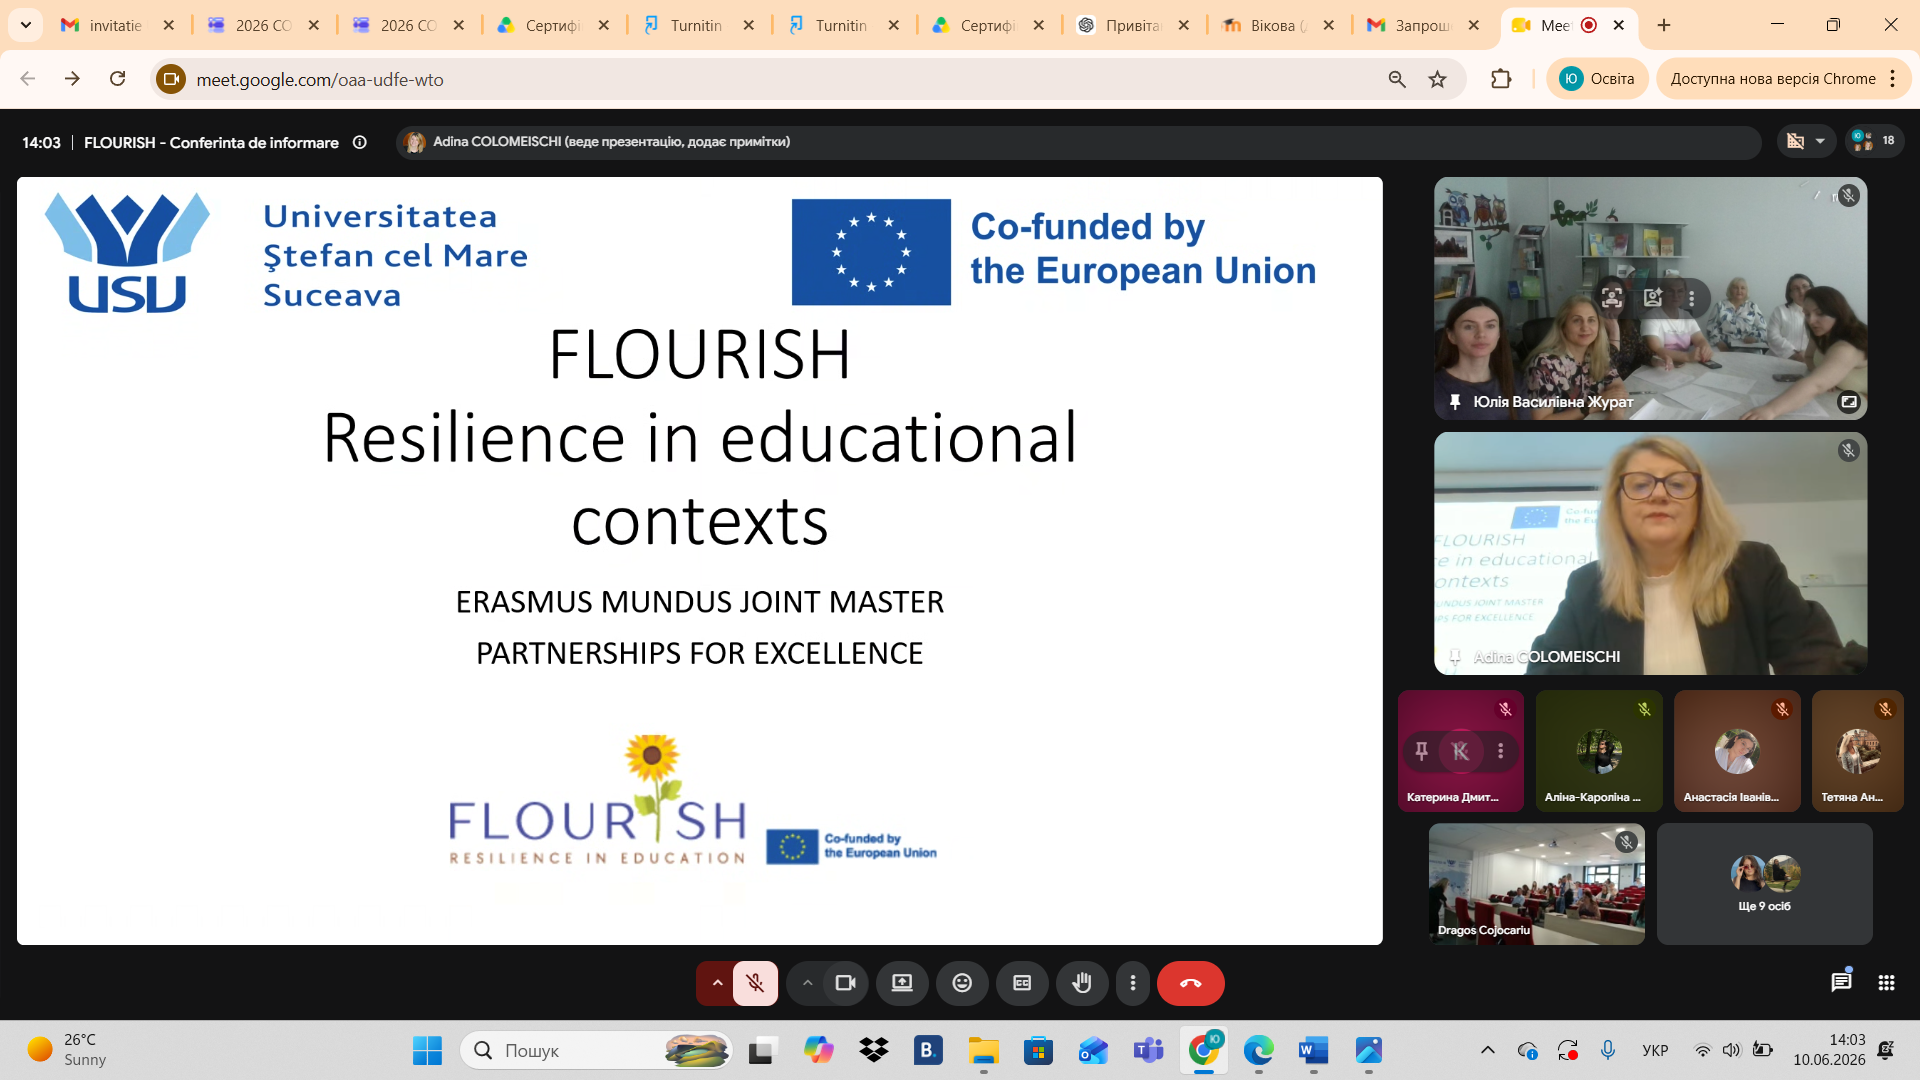Switch to the Запрош Gmail tab
This screenshot has height=1080, width=1920.
1424,25
